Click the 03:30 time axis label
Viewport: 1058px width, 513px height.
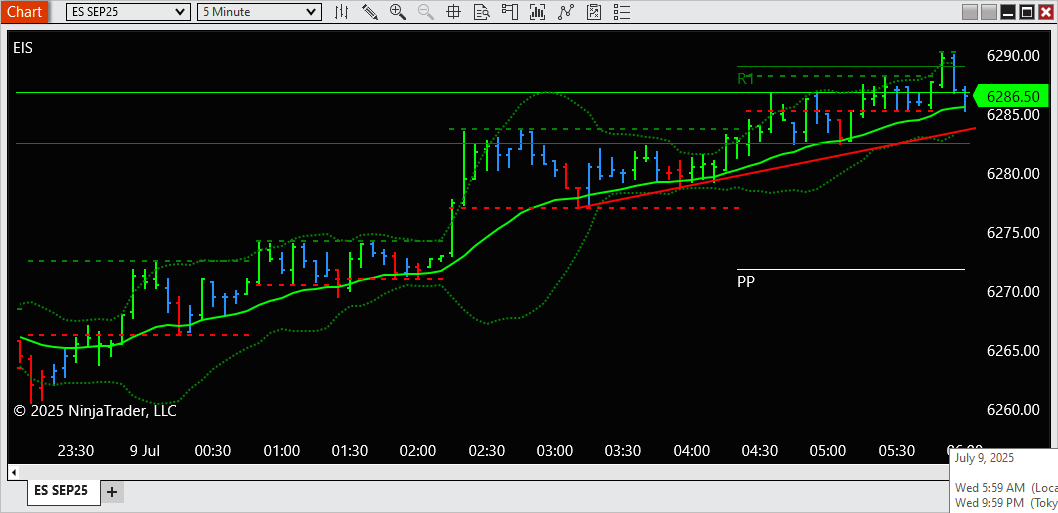[x=623, y=450]
